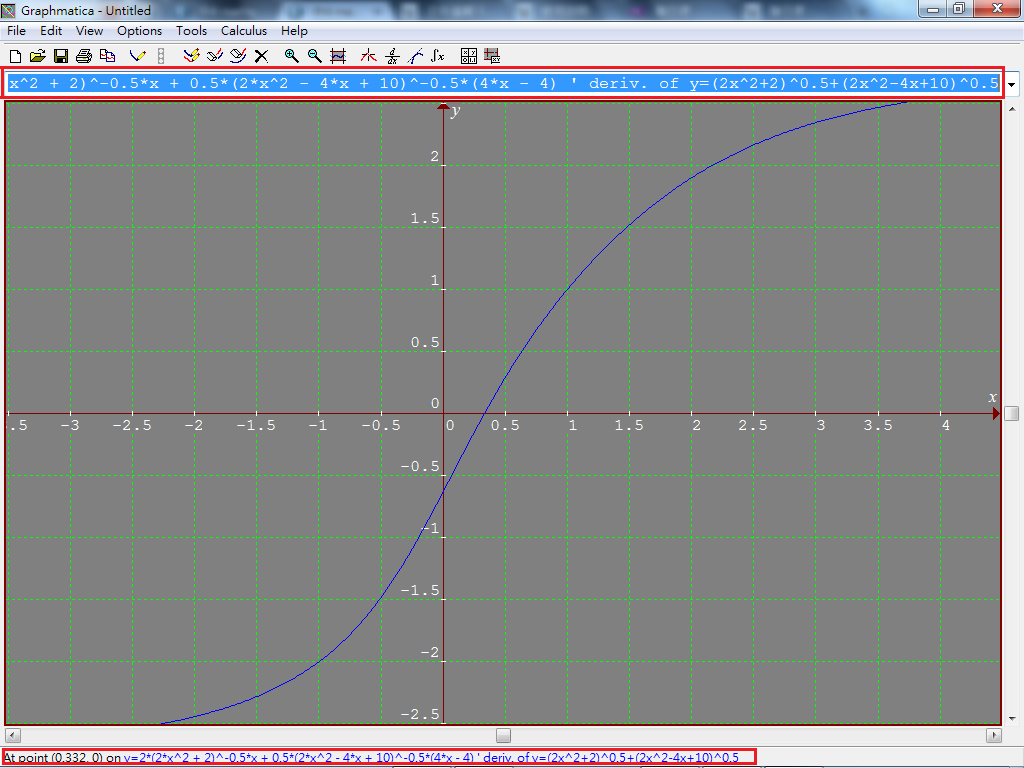Screen dimensions: 1024x768
Task: Save the graph with the floppy disk icon
Action: (x=61, y=56)
